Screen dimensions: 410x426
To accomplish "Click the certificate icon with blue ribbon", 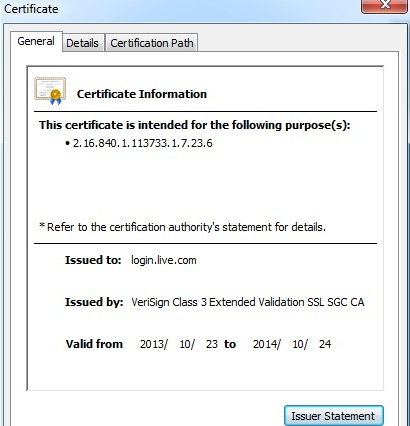I will (x=50, y=91).
